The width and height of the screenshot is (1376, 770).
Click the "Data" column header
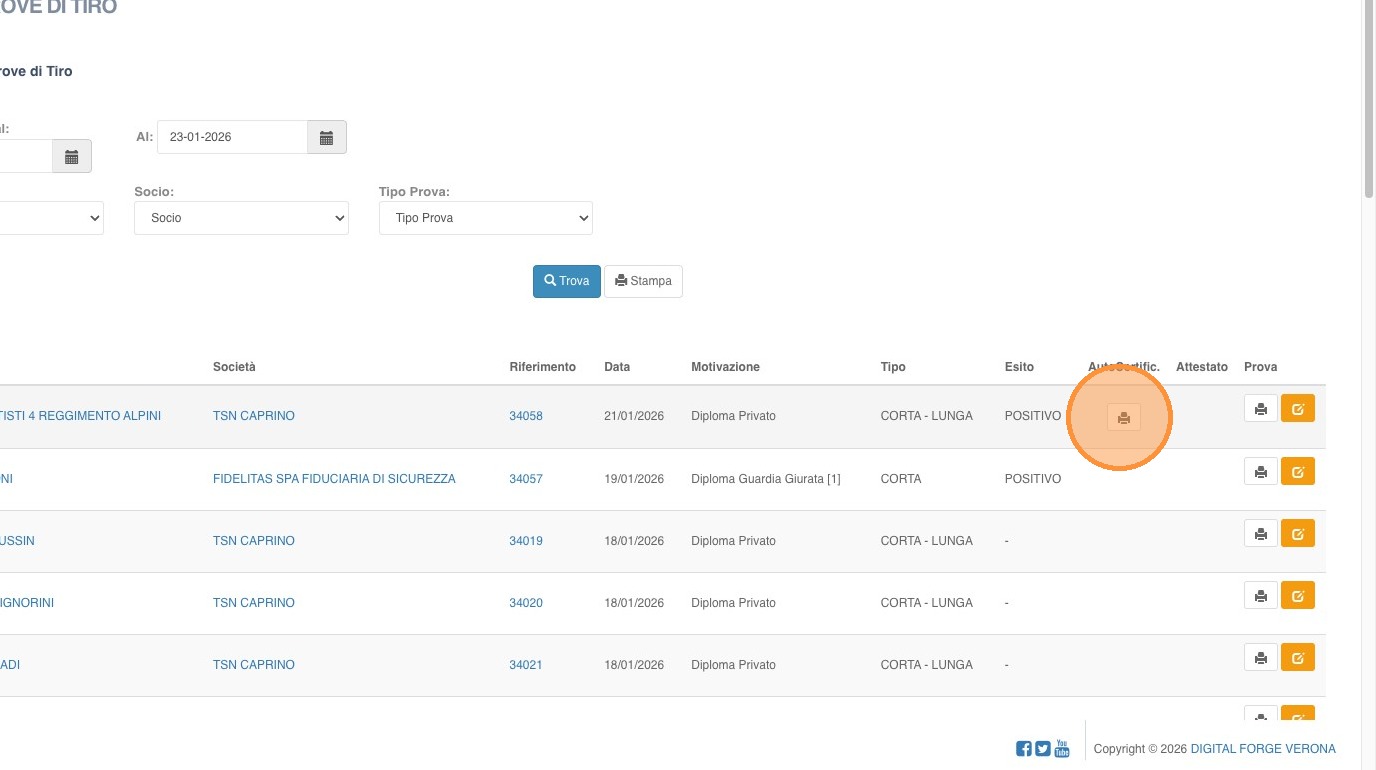point(617,367)
